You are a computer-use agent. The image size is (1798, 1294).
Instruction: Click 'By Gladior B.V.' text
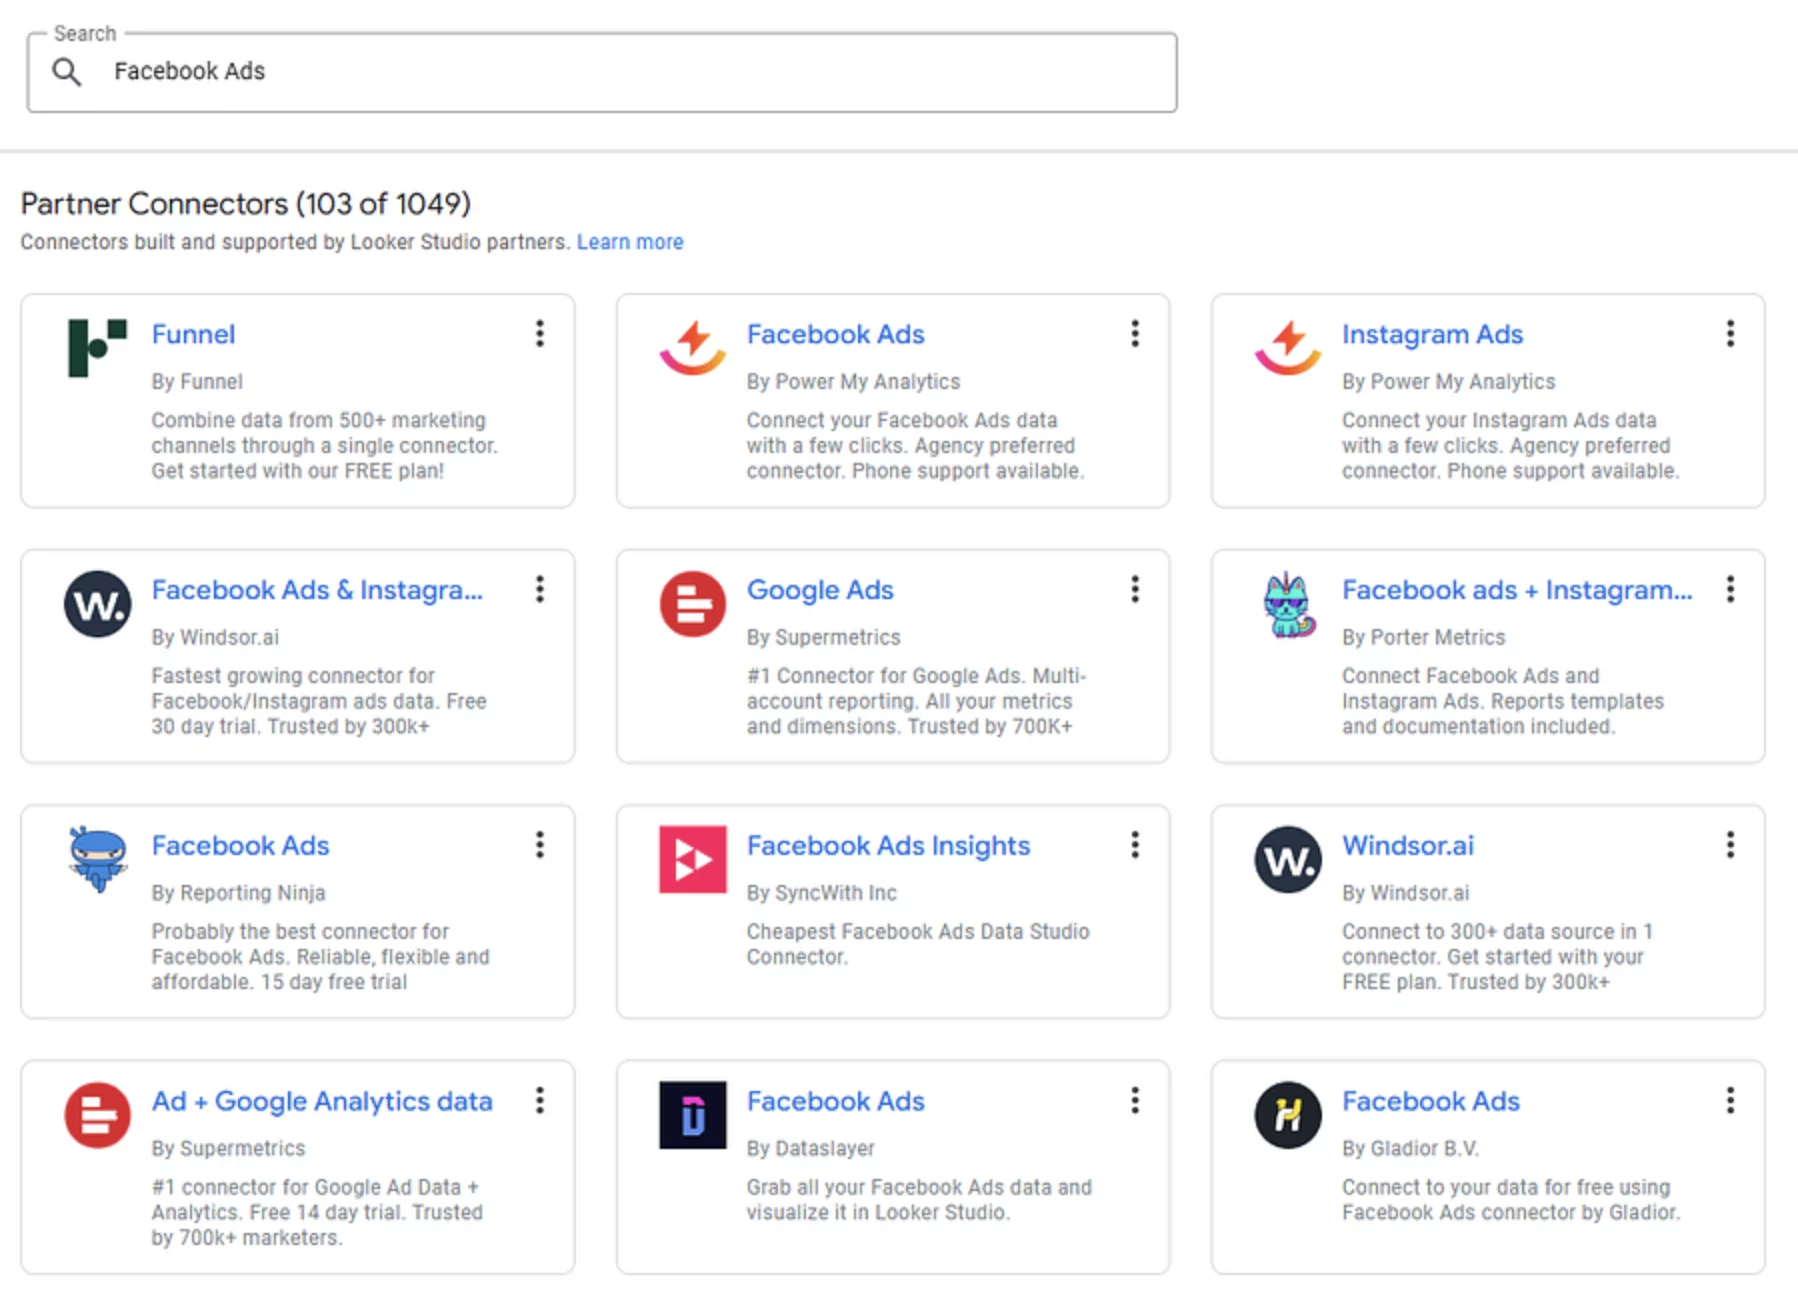click(x=1410, y=1148)
